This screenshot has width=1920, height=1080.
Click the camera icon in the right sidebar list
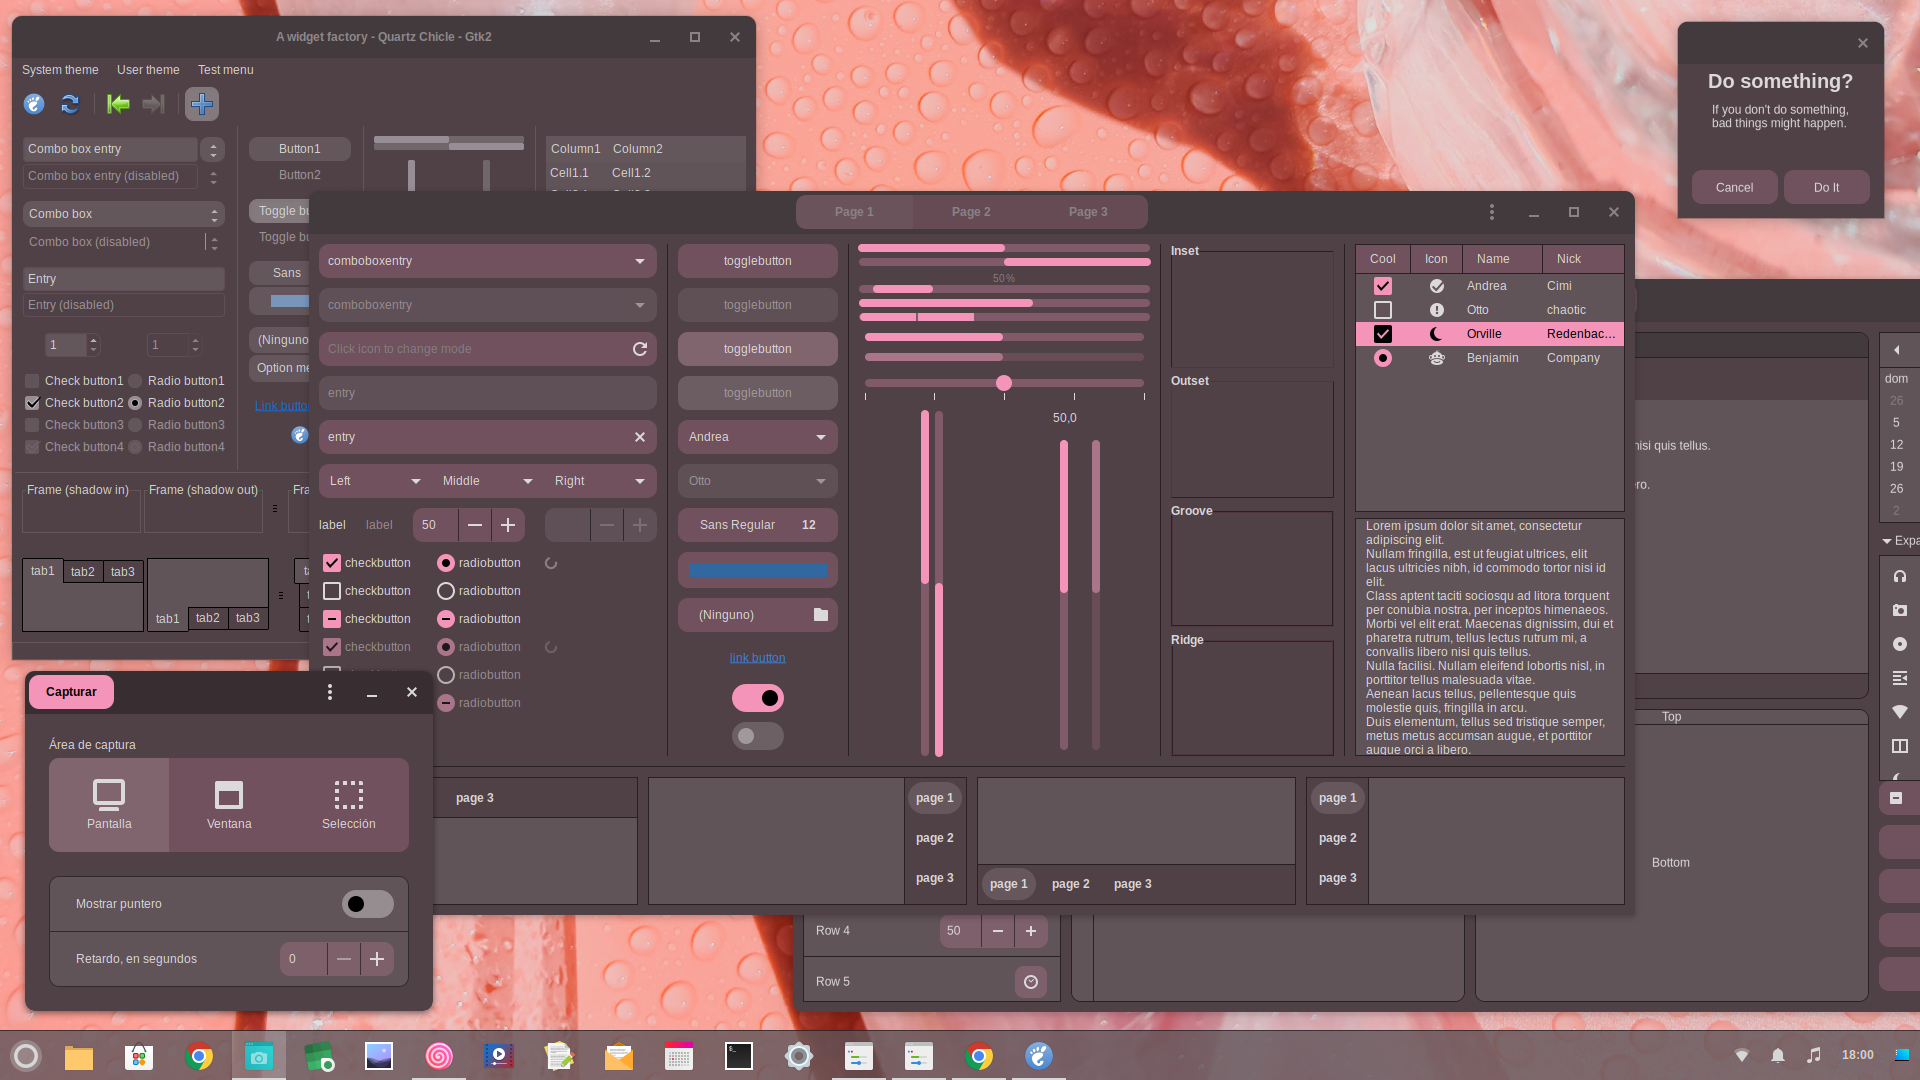(x=1900, y=610)
